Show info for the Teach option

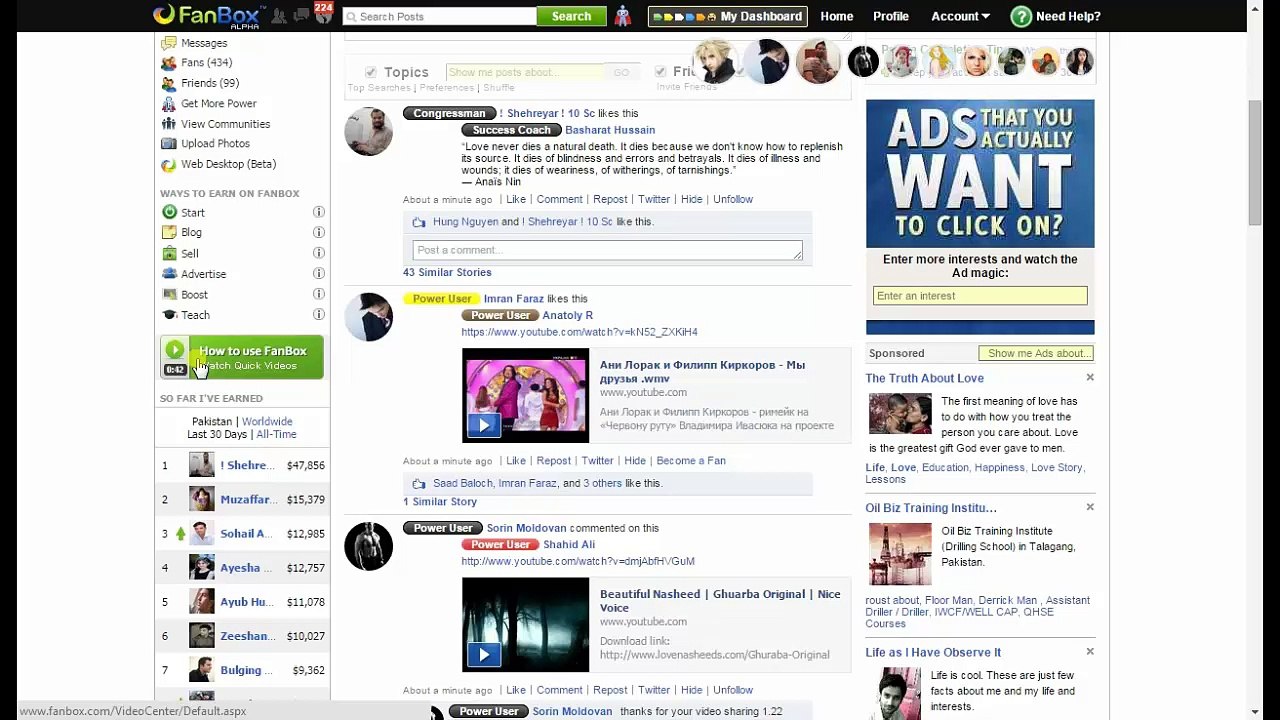coord(319,314)
